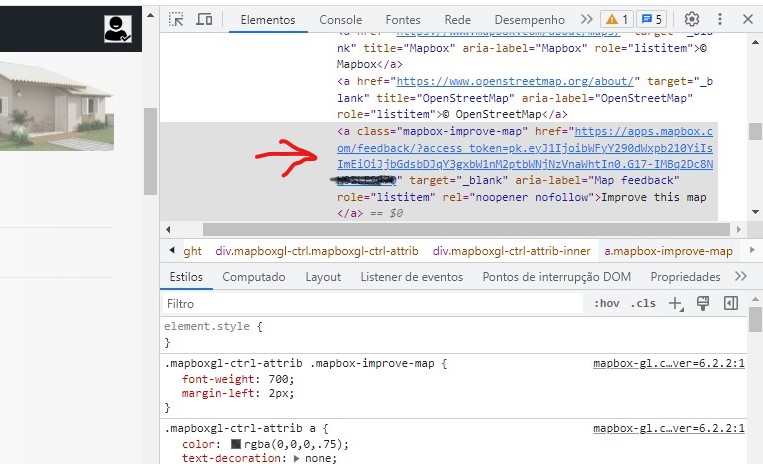The width and height of the screenshot is (763, 464).
Task: Expand more styles pane tabs chevron
Action: click(x=741, y=276)
